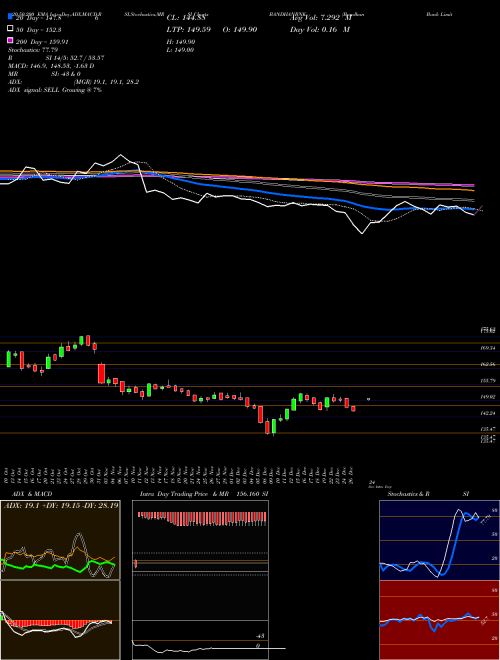Click the 'Stochastics & R SI' panel title
Image resolution: width=500 pixels, height=660 pixels.
pyautogui.click(x=428, y=494)
